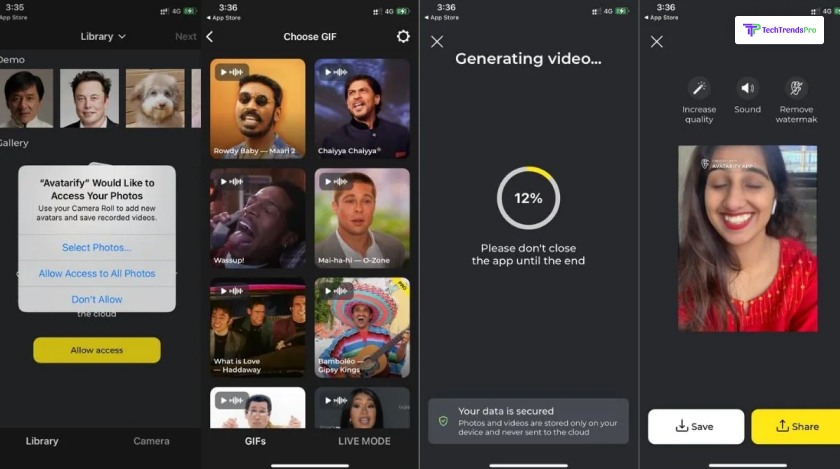The image size is (840, 469).
Task: Select the Jackie Chan demo photo
Action: pos(26,98)
